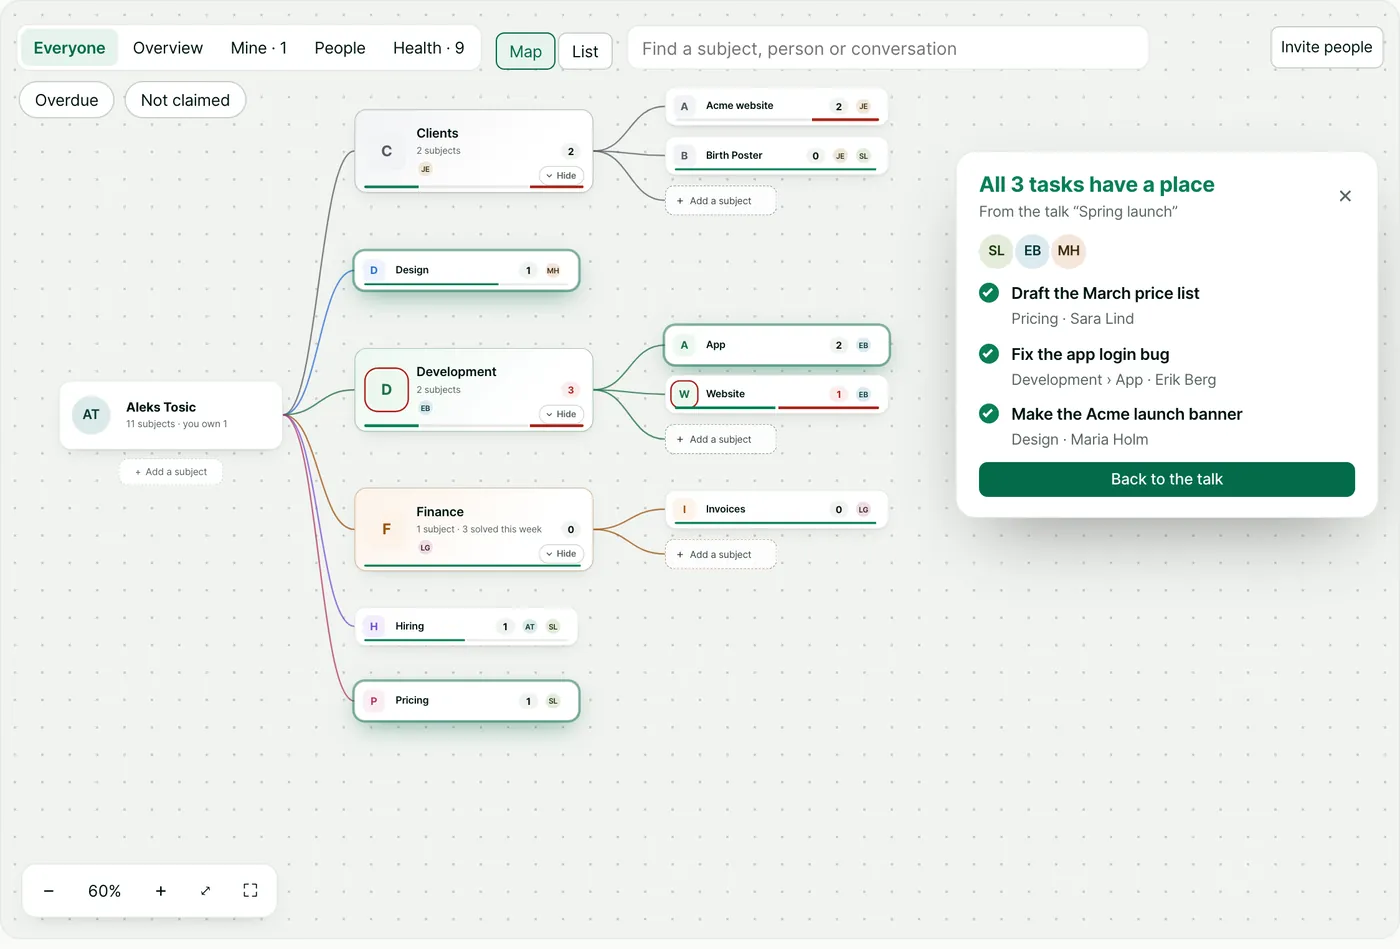Close the 'All 3 tasks have a place' panel
Image resolution: width=1400 pixels, height=949 pixels.
point(1345,196)
